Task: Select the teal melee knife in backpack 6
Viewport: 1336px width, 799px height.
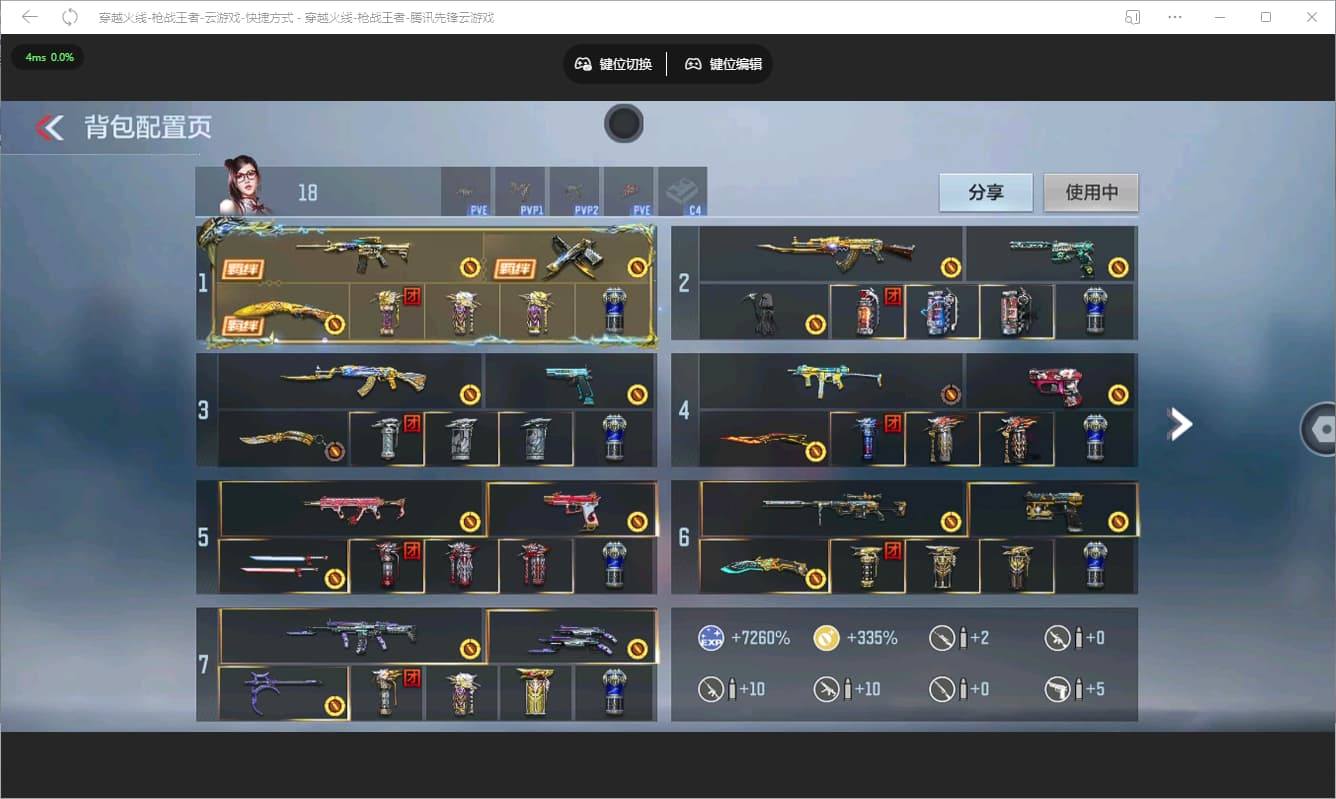Action: [764, 566]
